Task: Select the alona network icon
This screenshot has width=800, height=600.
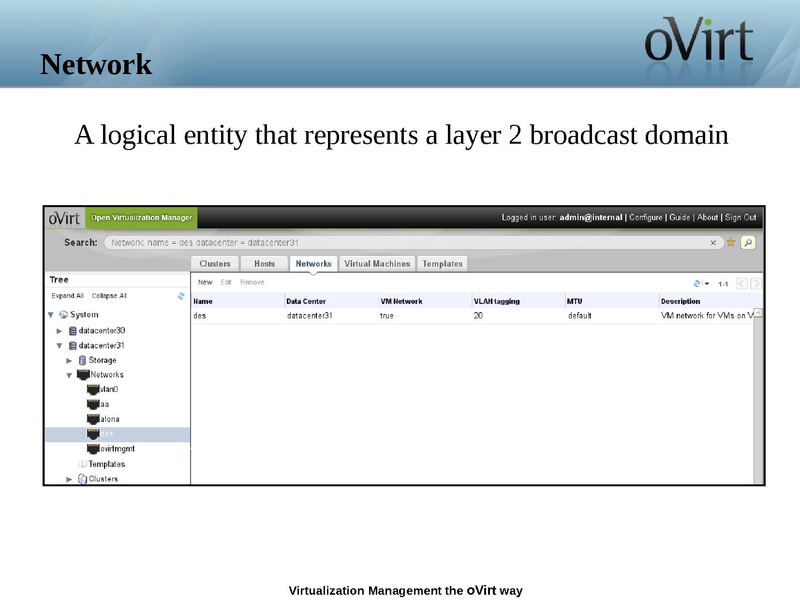Action: click(x=93, y=419)
